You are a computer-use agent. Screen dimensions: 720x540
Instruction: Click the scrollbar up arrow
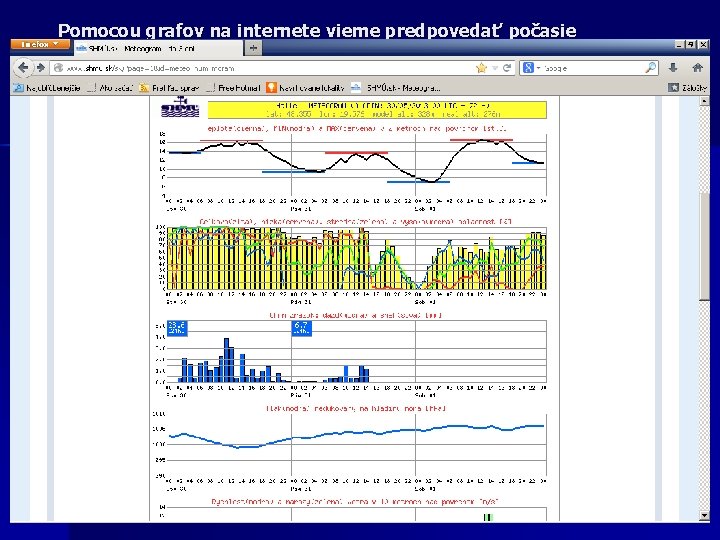[704, 101]
